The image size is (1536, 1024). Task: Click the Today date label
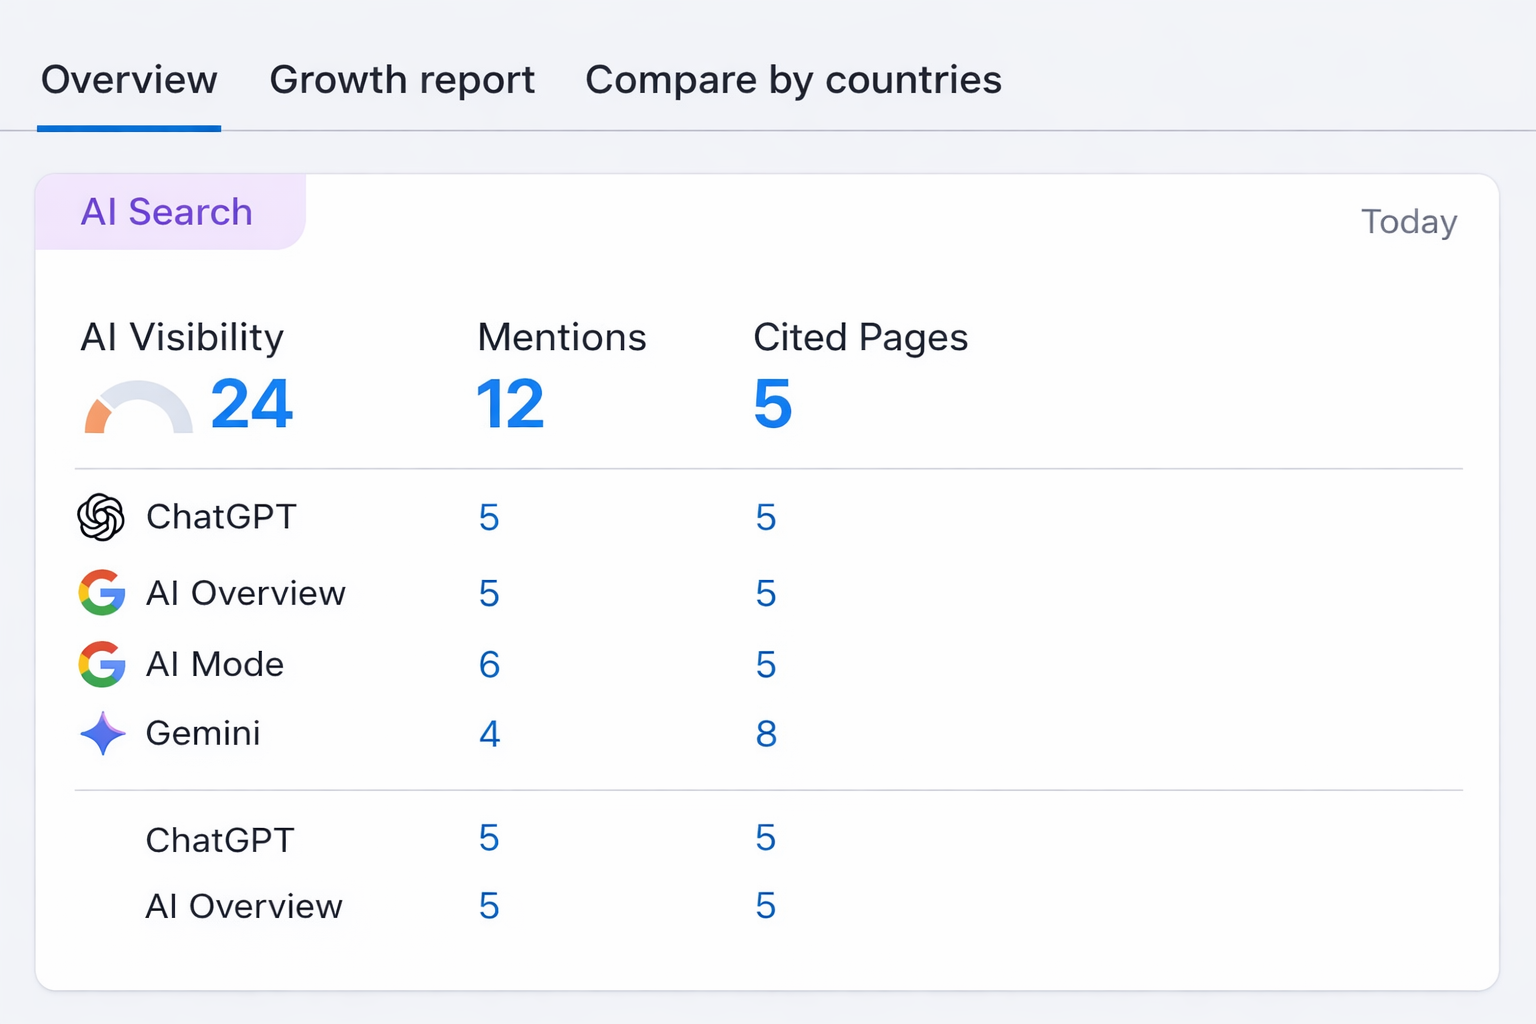[x=1409, y=222]
